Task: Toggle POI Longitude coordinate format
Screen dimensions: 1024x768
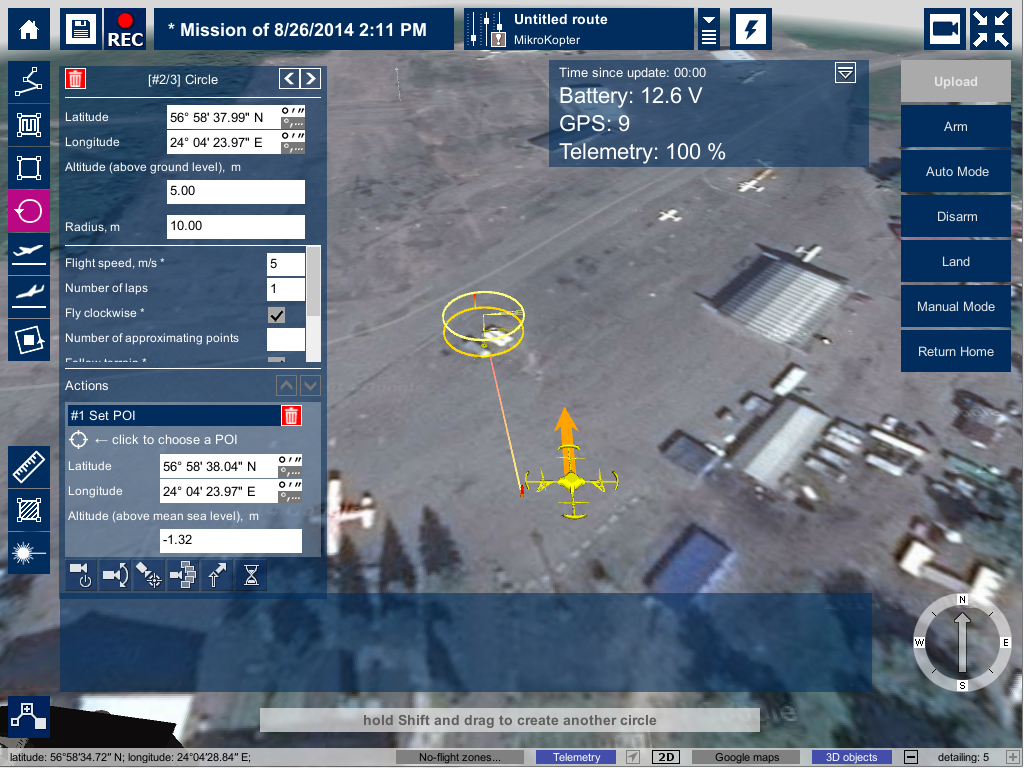Action: (x=290, y=491)
